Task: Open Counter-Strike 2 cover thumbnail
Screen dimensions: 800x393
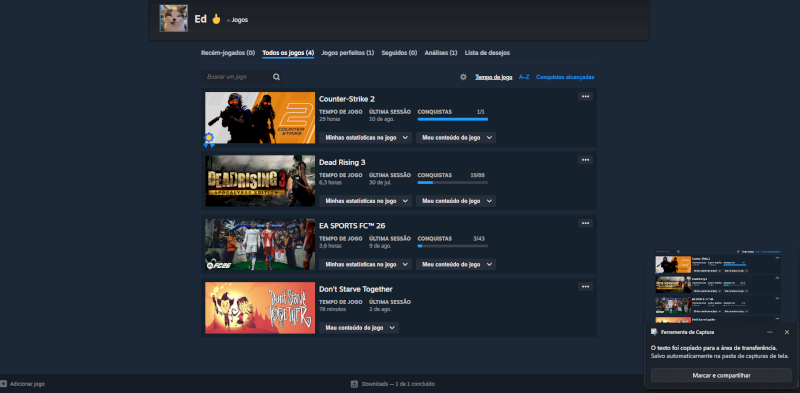Action: click(260, 117)
